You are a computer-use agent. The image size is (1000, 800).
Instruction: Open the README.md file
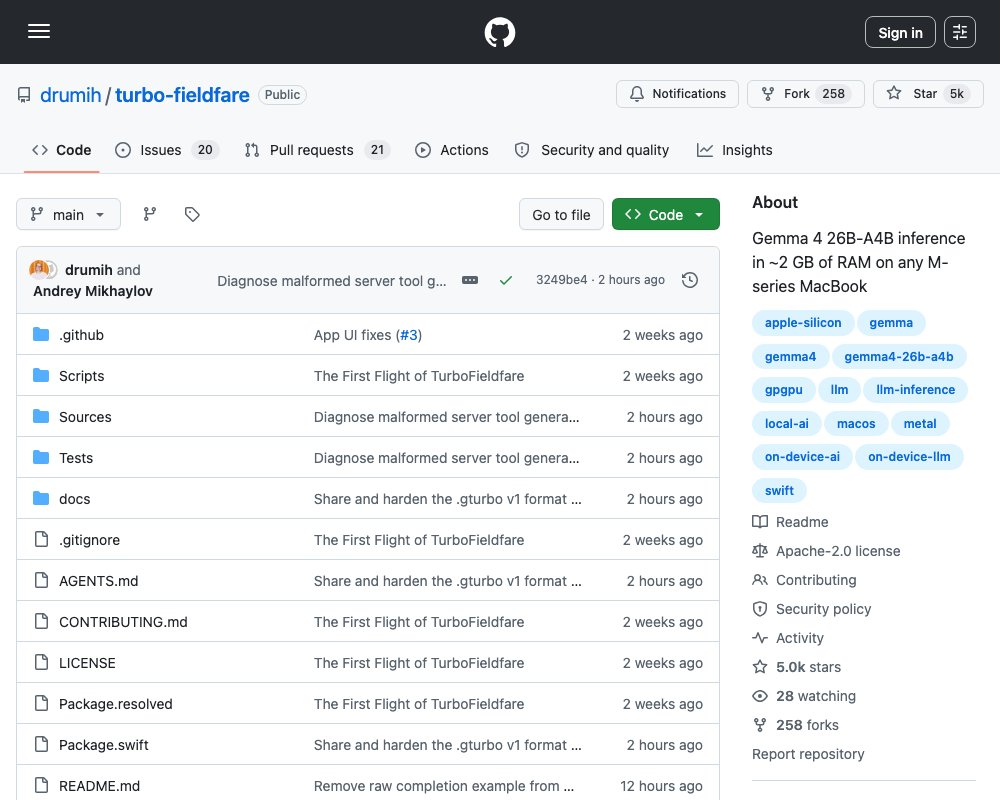click(99, 786)
